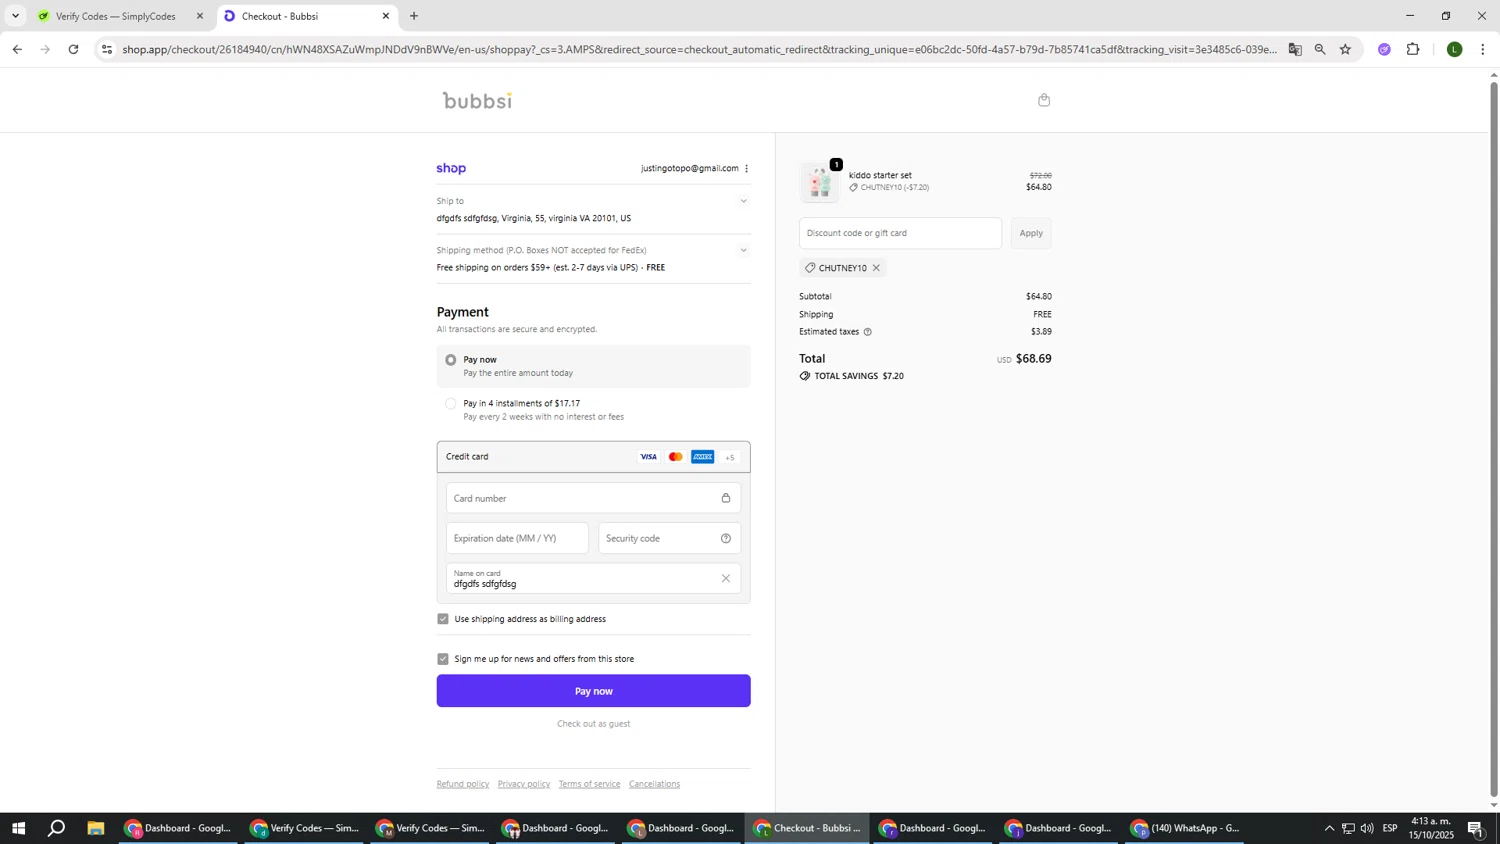Expand the Shipping method section
The width and height of the screenshot is (1500, 844).
pyautogui.click(x=743, y=250)
